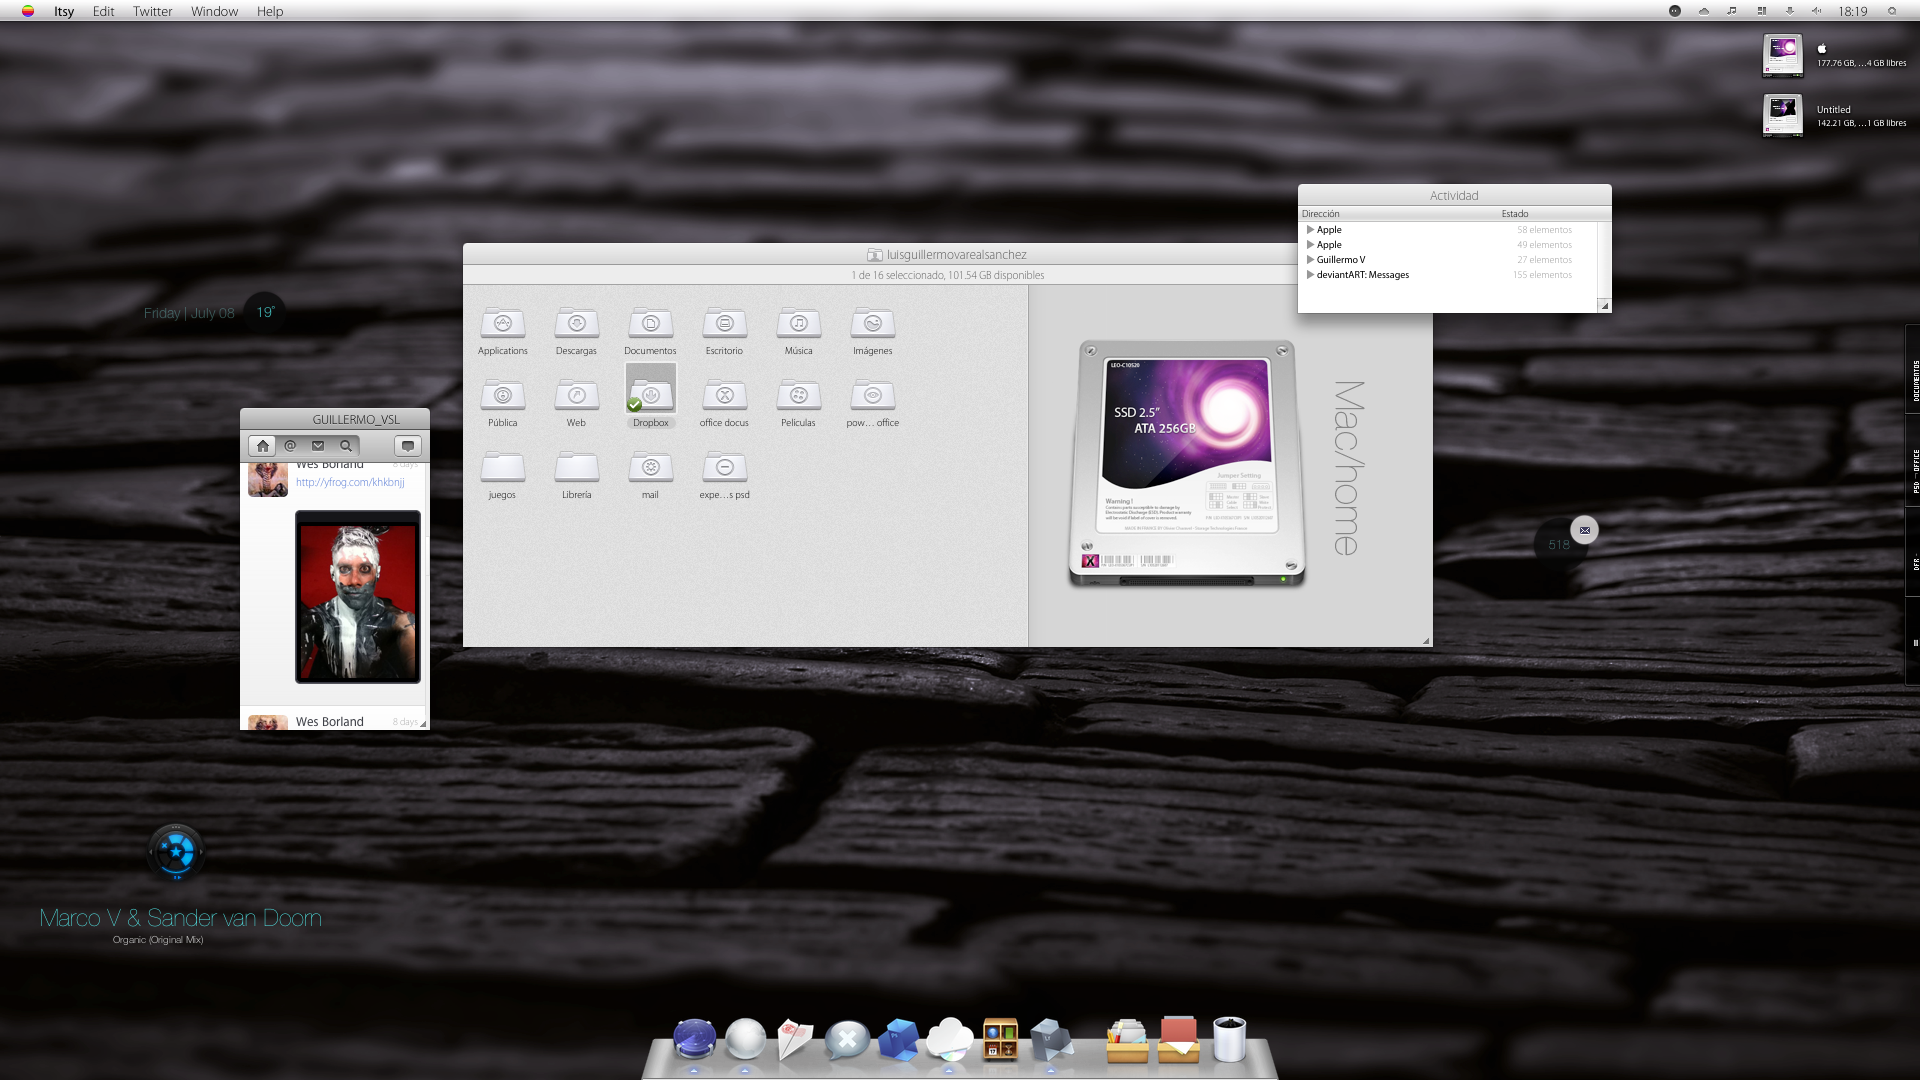Open the Trash in the Dock
Viewport: 1920px width, 1080px height.
coord(1229,1040)
